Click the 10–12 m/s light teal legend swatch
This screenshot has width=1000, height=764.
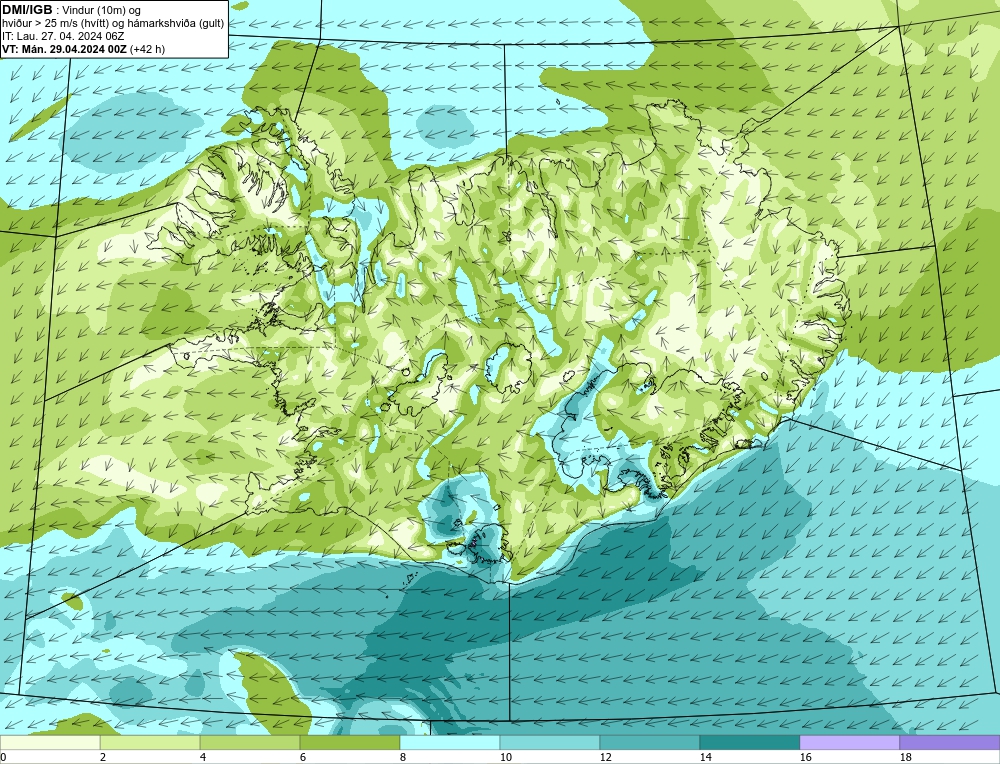pos(550,742)
